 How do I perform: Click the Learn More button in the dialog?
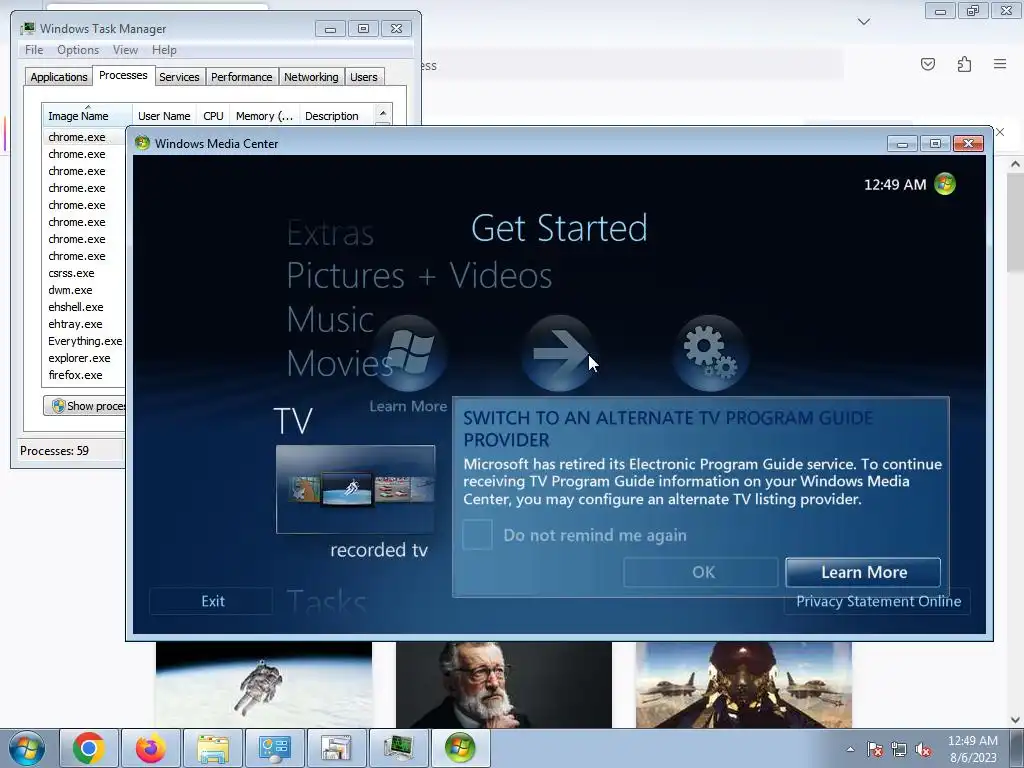(863, 572)
